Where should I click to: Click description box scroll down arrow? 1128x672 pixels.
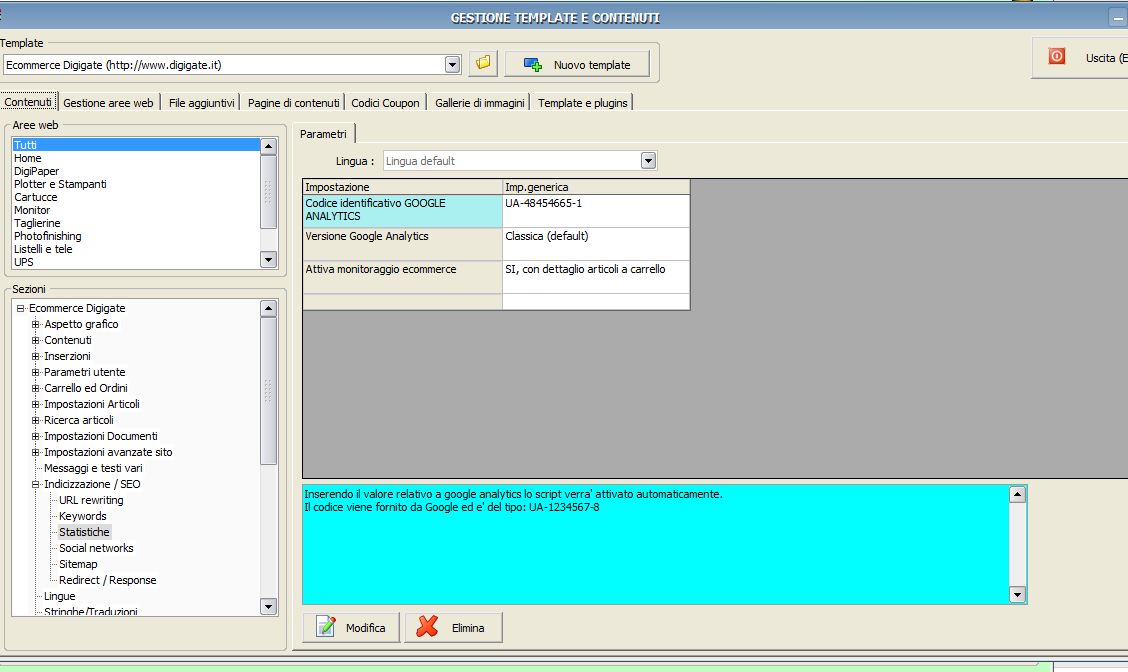[1017, 594]
